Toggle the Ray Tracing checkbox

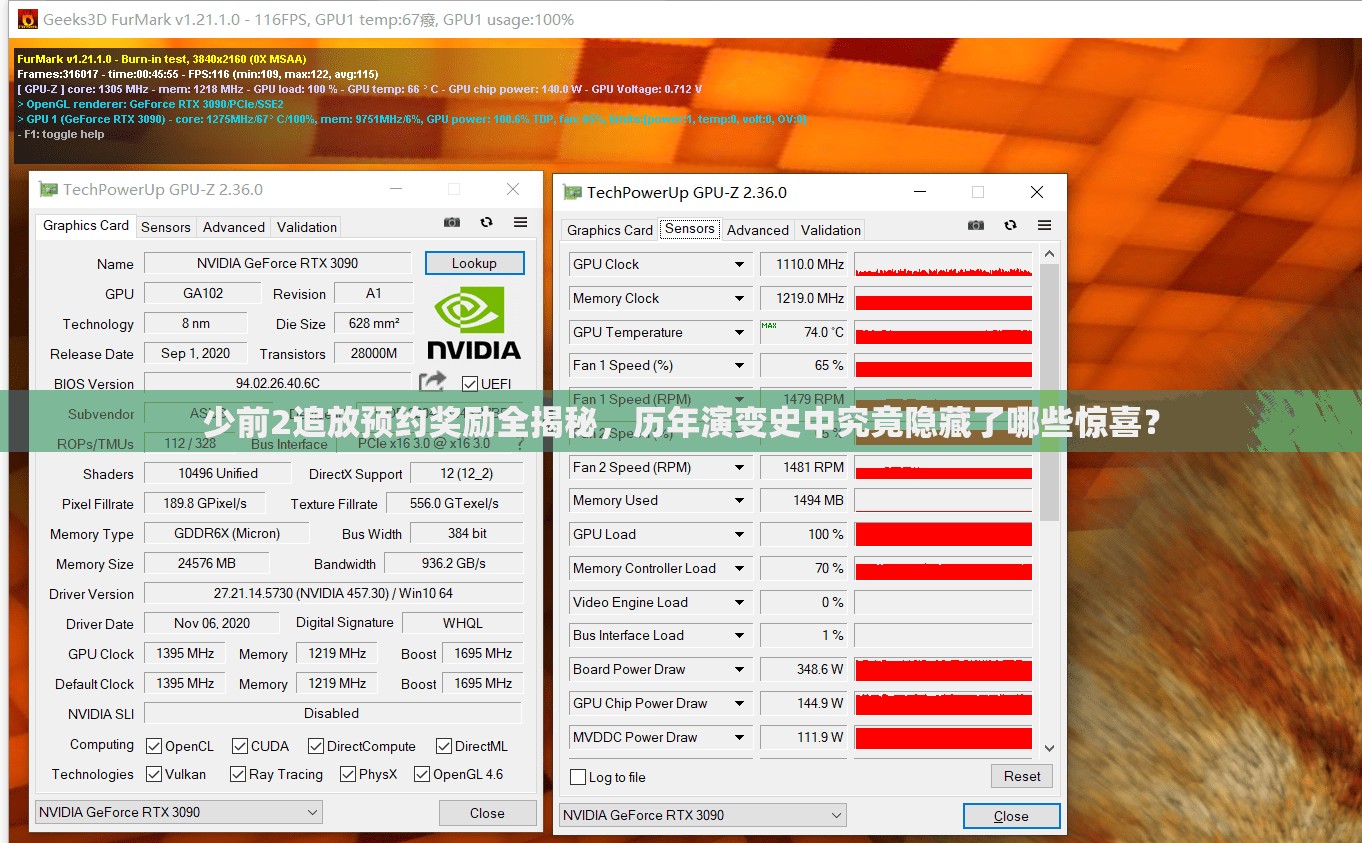click(x=238, y=774)
